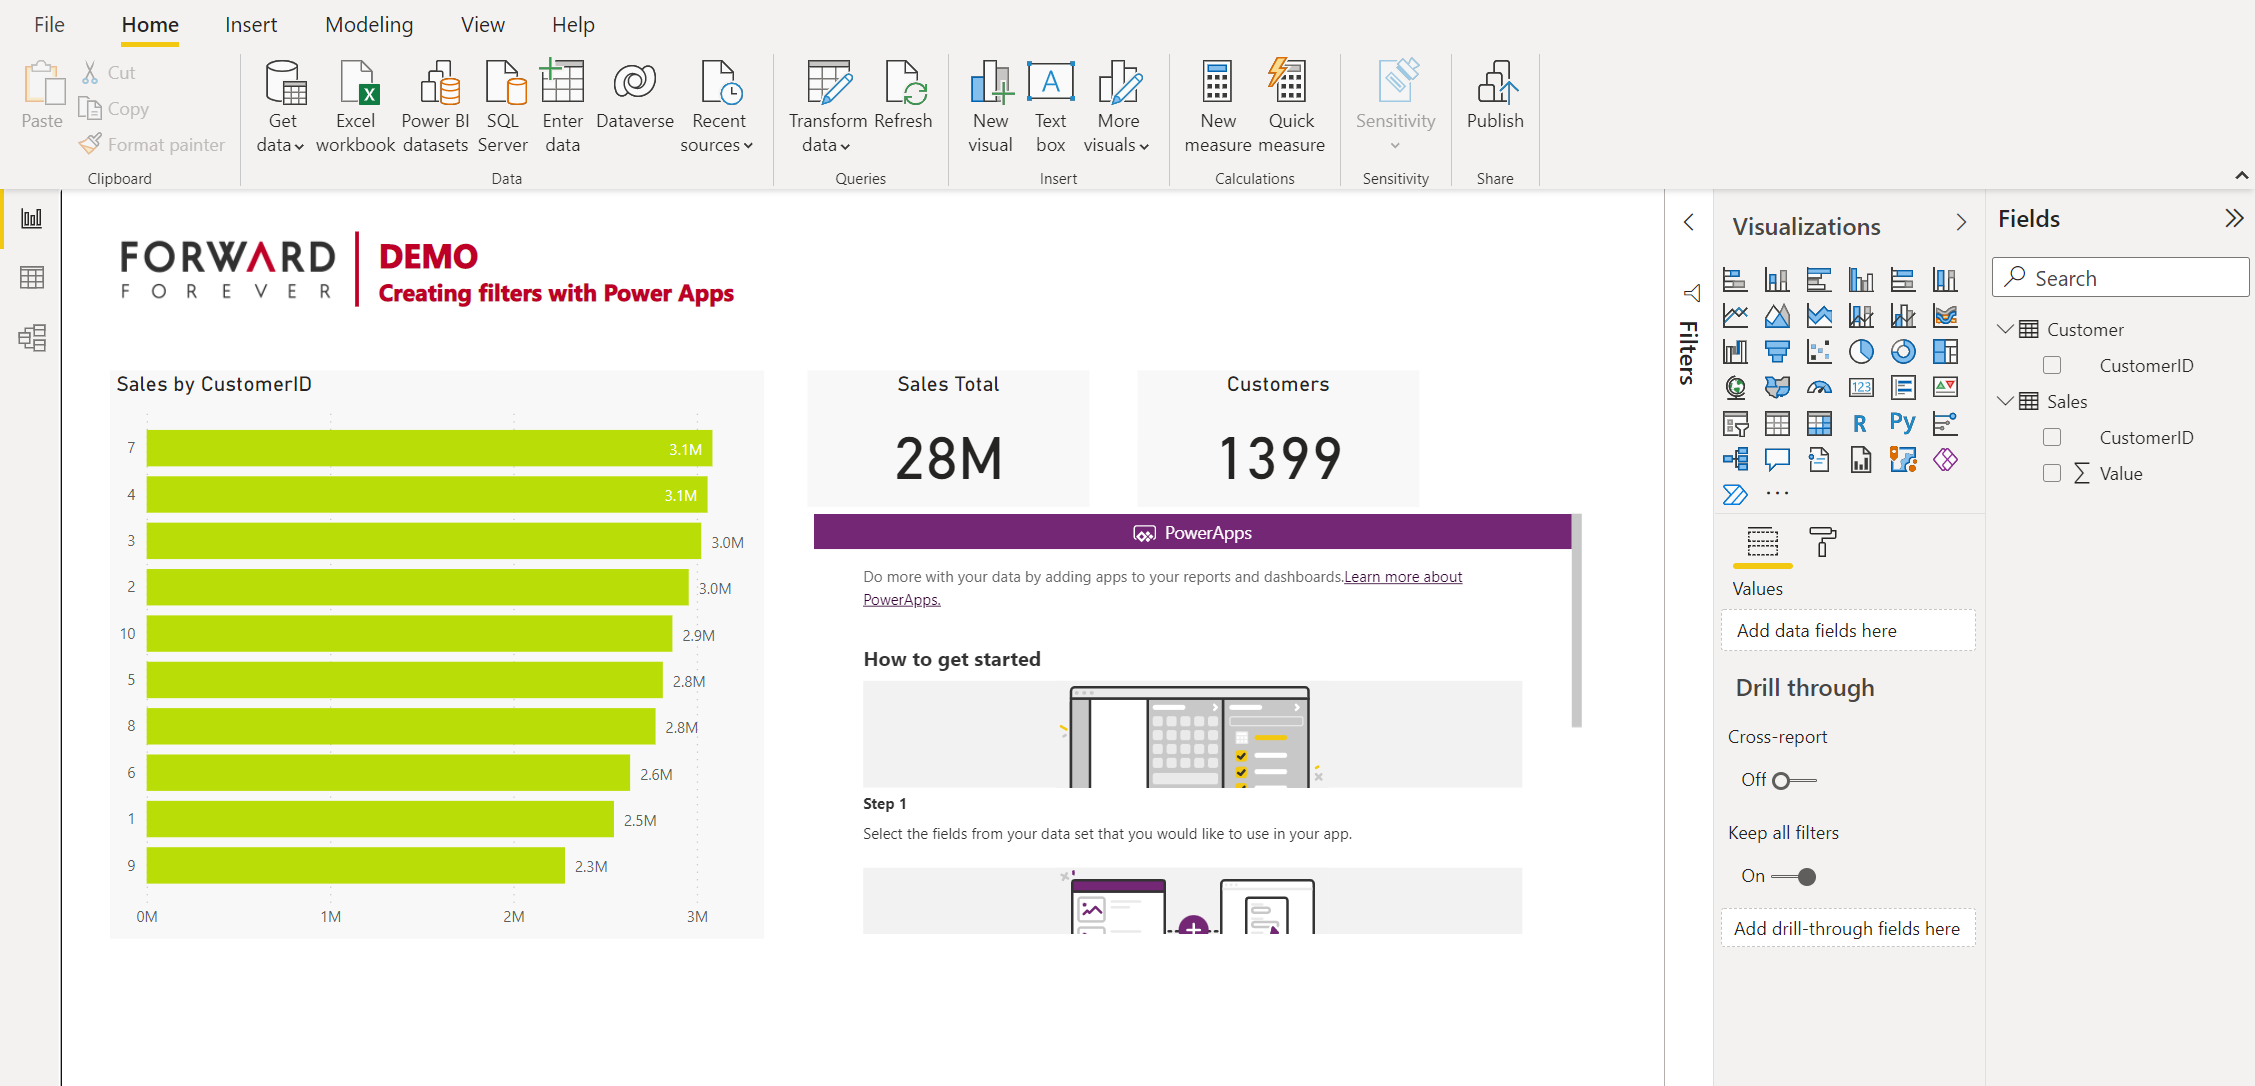Collapse the Sales table in Fields
The width and height of the screenshot is (2255, 1086).
click(x=2005, y=401)
